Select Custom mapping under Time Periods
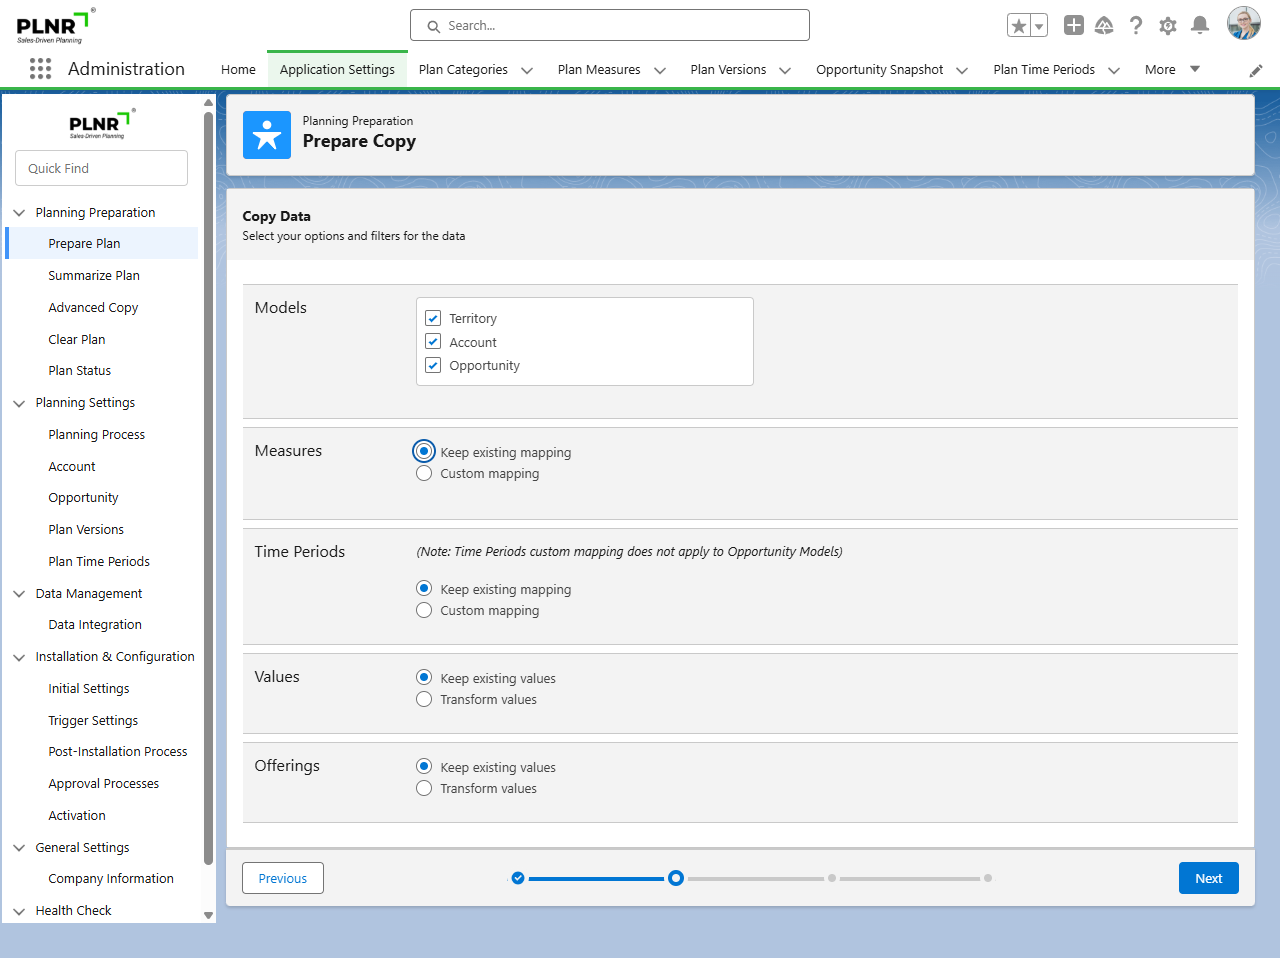 point(424,610)
